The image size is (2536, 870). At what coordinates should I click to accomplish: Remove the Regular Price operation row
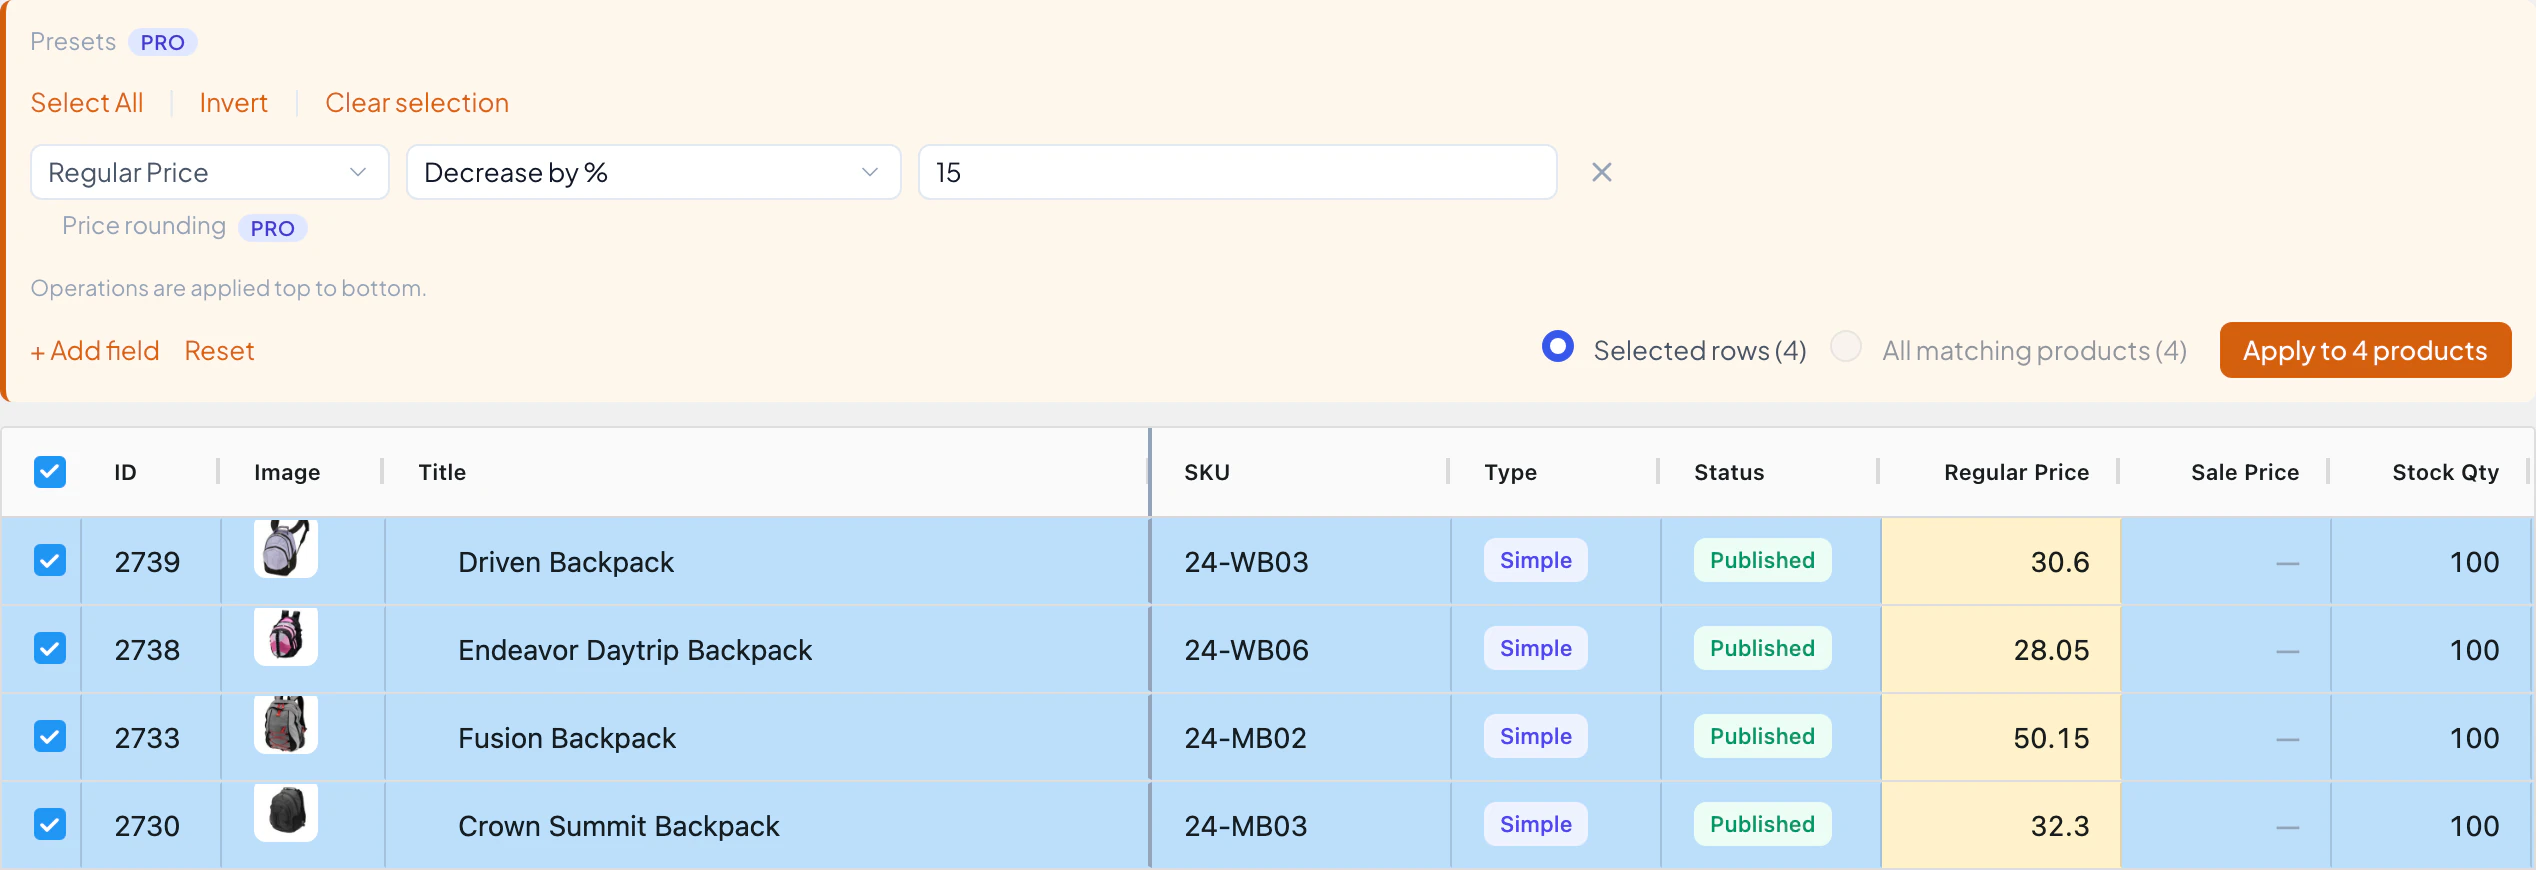click(x=1601, y=172)
